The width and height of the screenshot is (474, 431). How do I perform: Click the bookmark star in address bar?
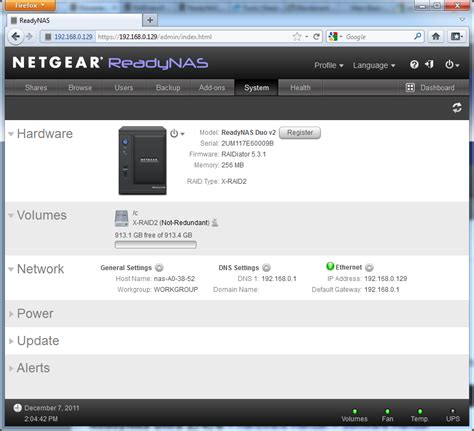pos(297,36)
